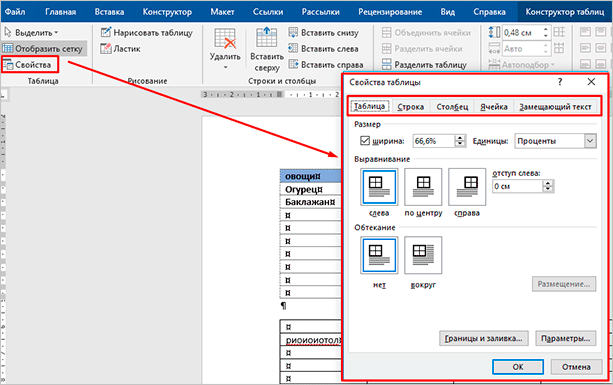Open the Конструктор таблиц tab
Image resolution: width=613 pixels, height=385 pixels.
[x=565, y=12]
